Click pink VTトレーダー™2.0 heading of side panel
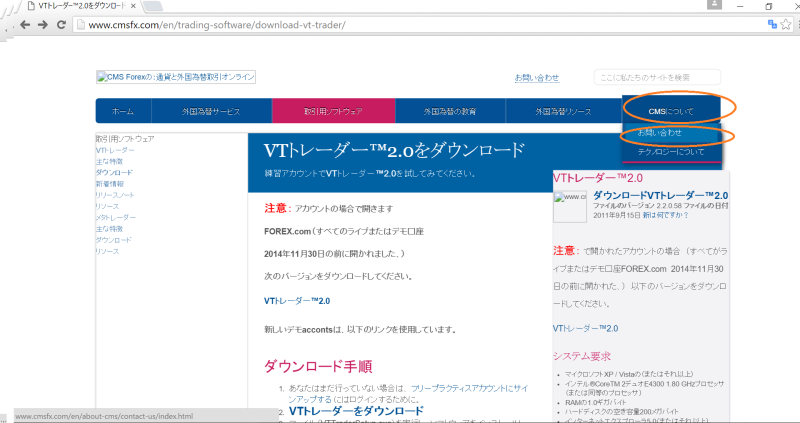The width and height of the screenshot is (800, 423). pyautogui.click(x=598, y=178)
